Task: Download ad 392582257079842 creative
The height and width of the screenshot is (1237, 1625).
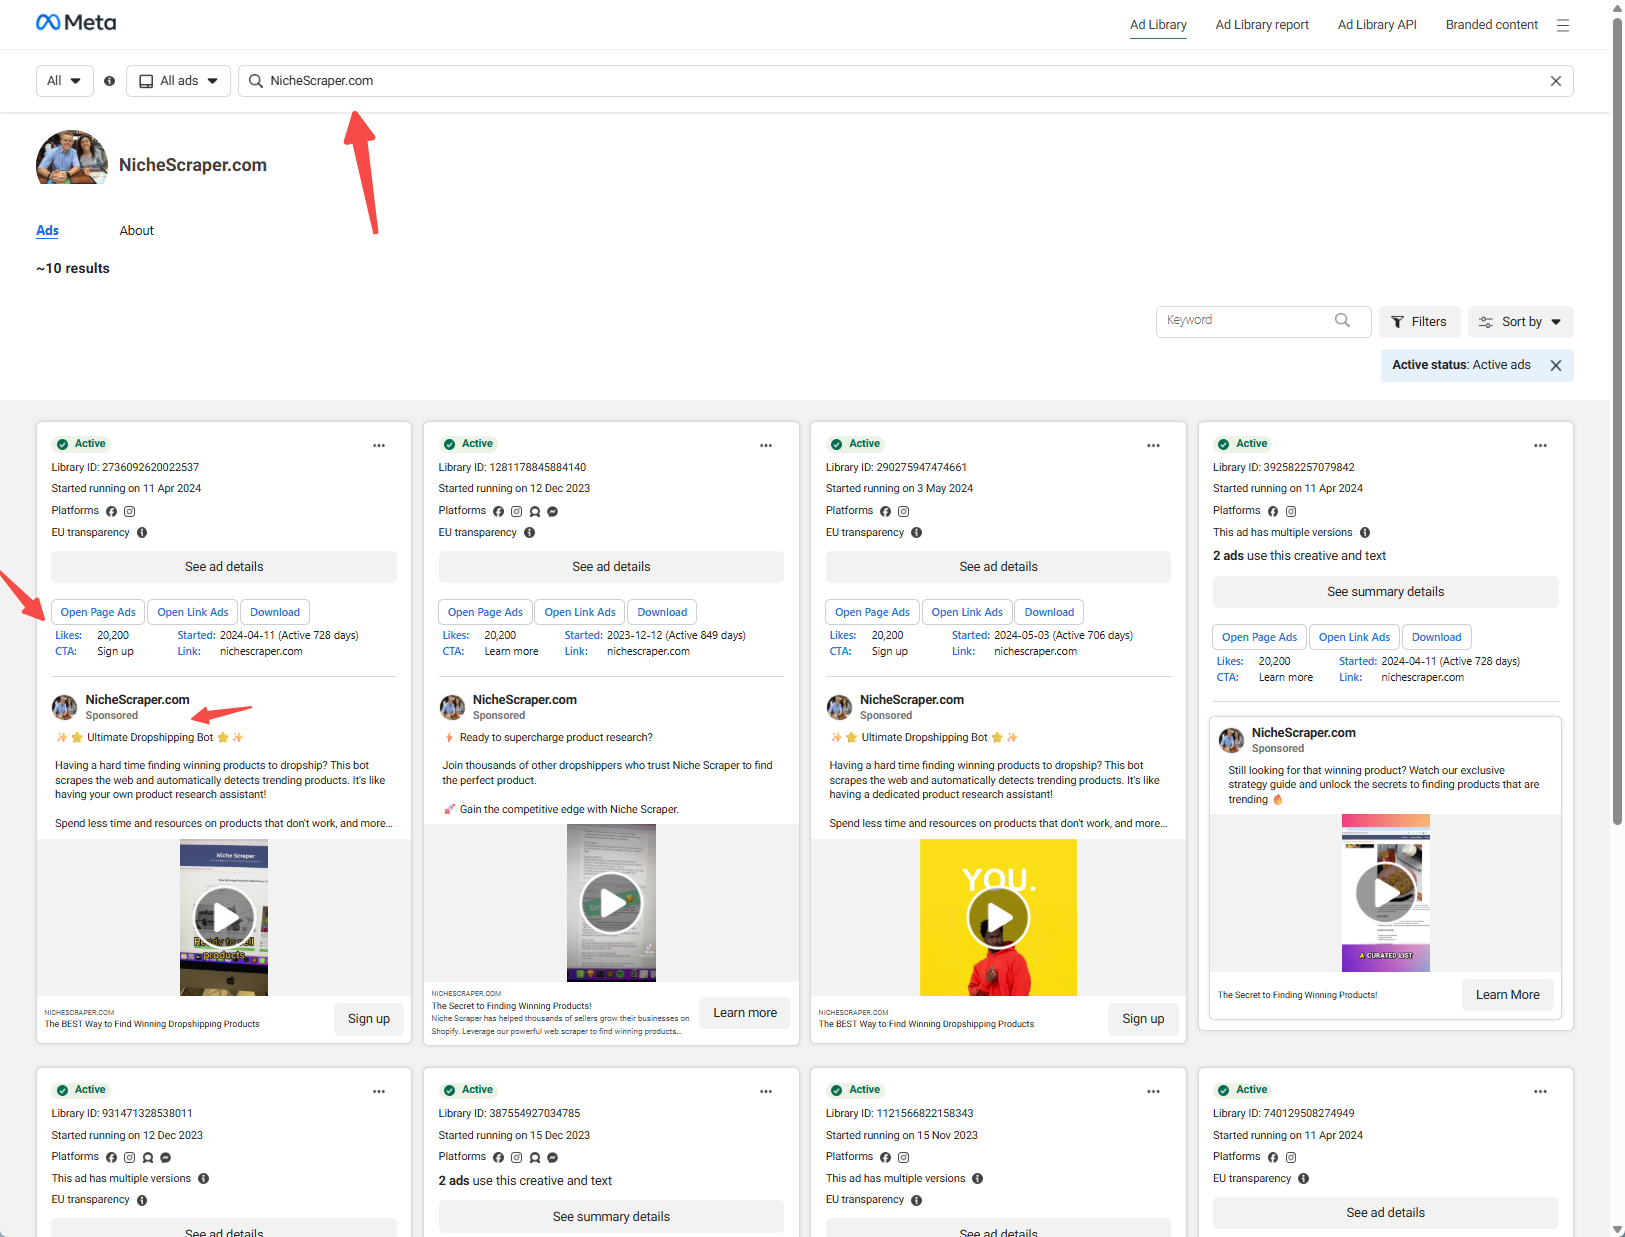Action: click(1436, 637)
